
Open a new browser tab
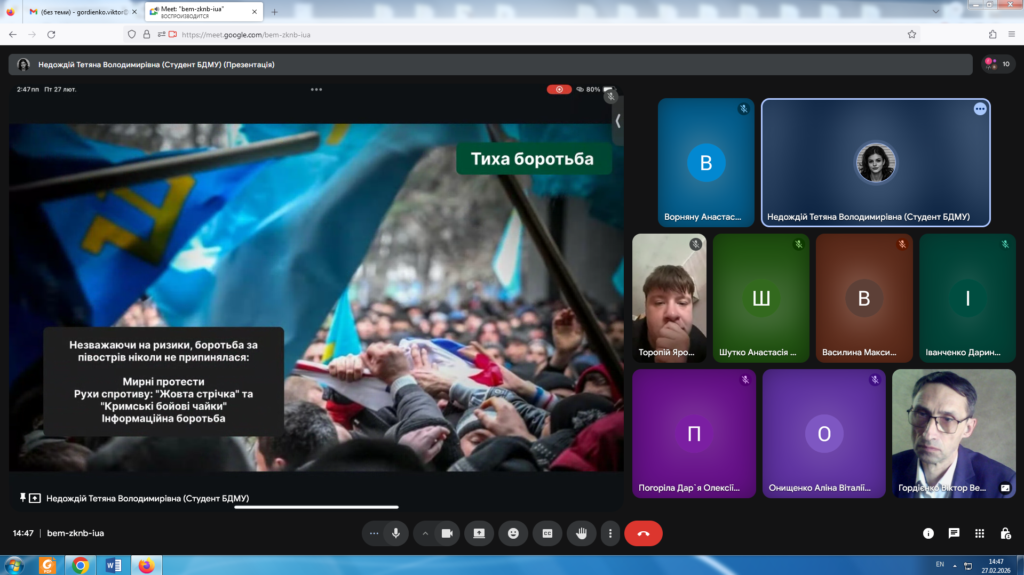click(275, 12)
